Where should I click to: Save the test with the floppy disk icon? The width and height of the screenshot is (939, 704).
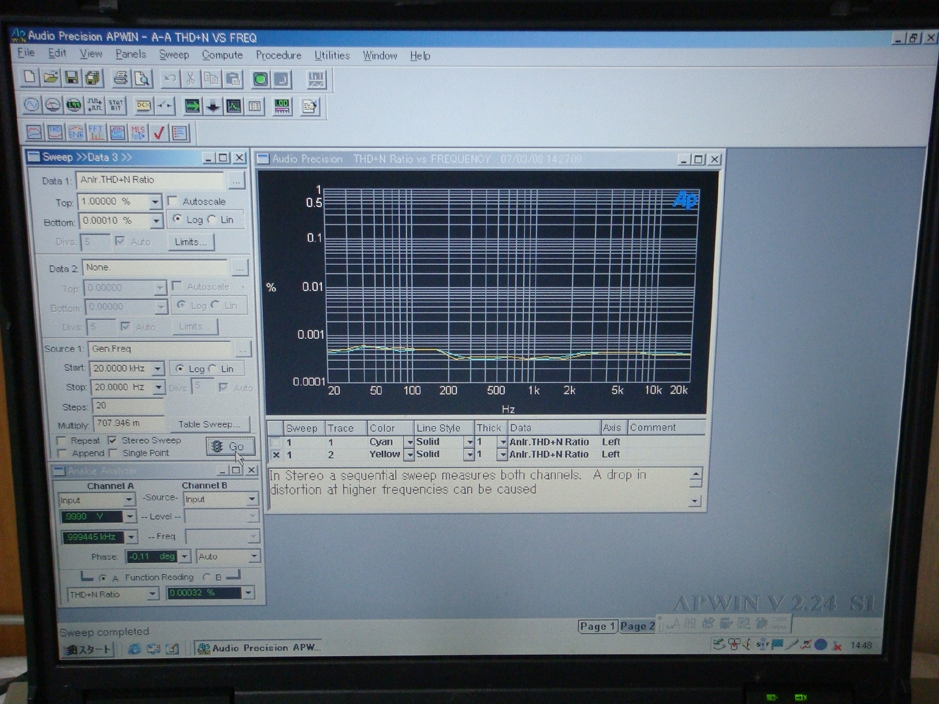click(x=71, y=78)
